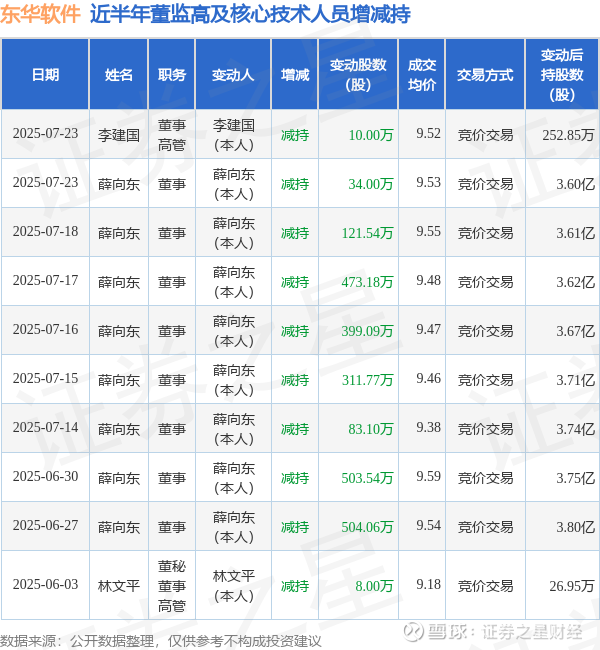Select the 3.61亿 holding value
Viewport: 600px width, 650px height.
pyautogui.click(x=575, y=233)
